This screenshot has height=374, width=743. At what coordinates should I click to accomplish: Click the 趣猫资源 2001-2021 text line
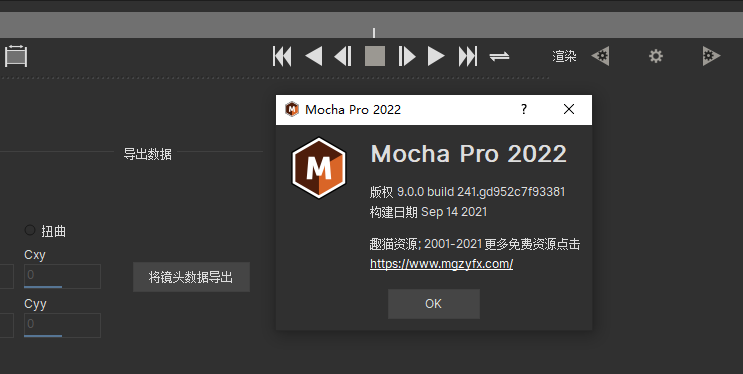tap(475, 244)
